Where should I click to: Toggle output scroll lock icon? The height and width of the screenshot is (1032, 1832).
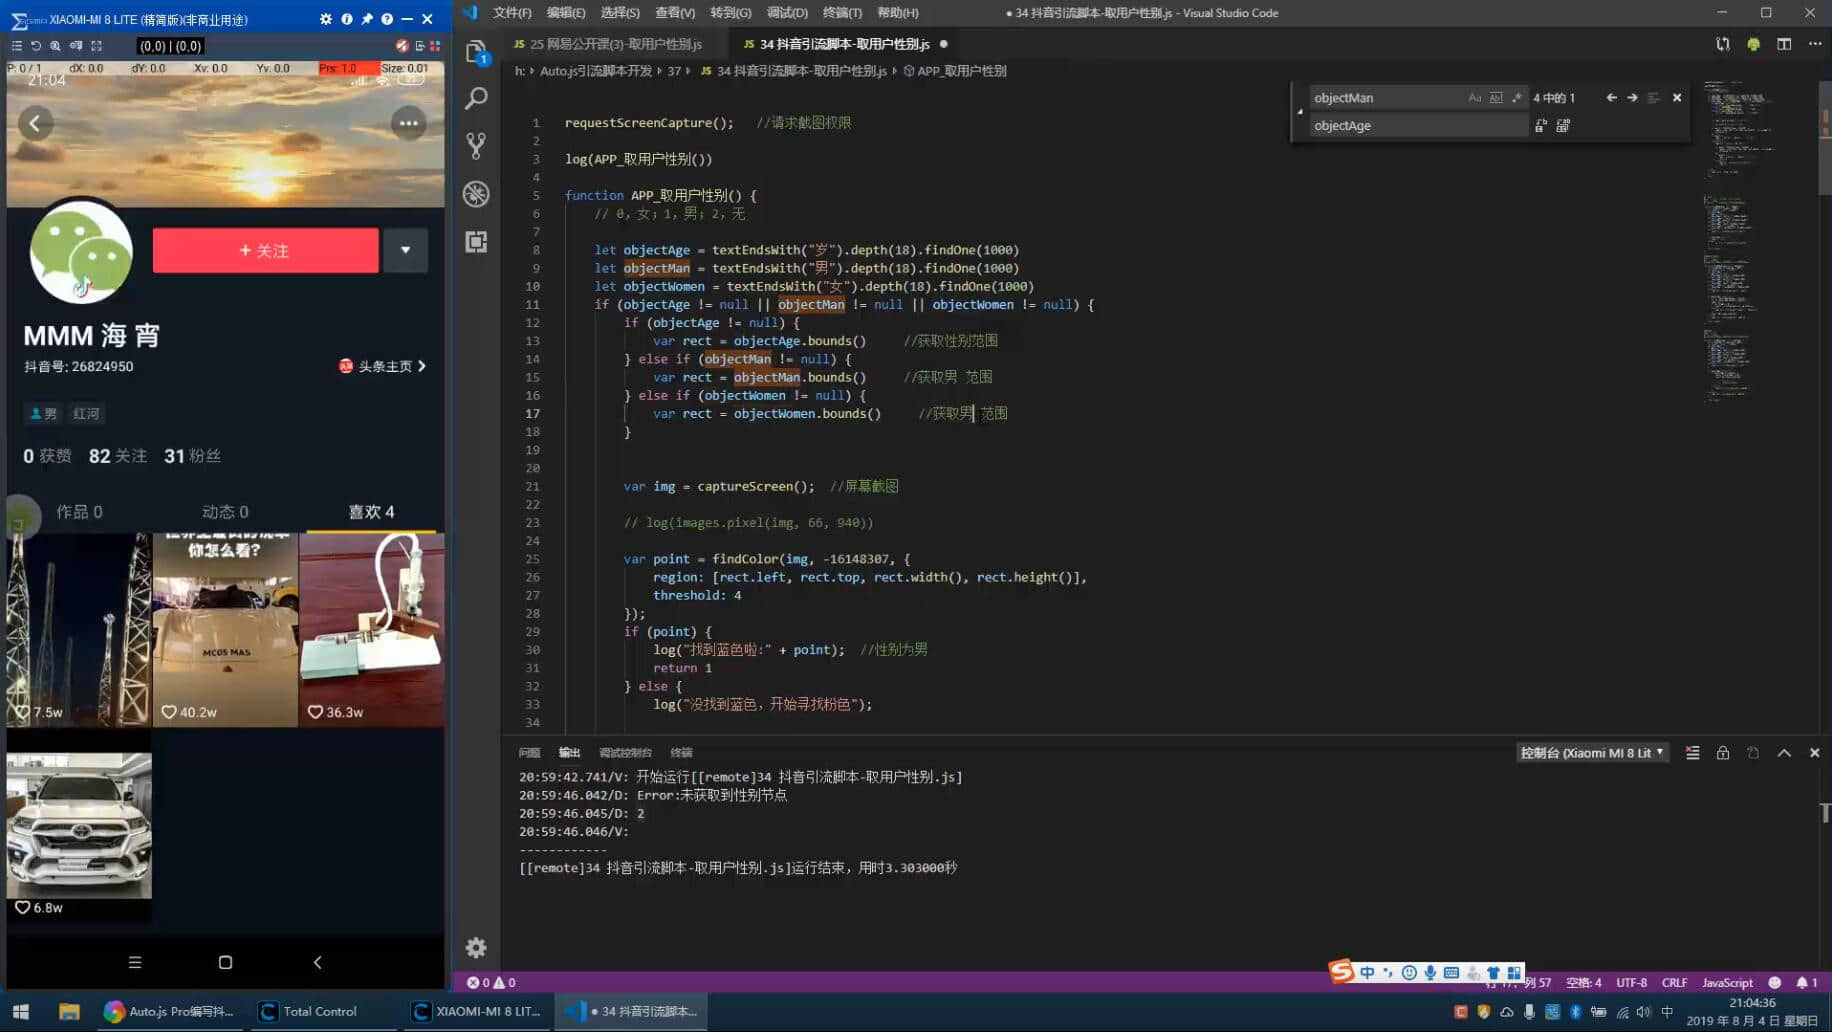(x=1723, y=753)
